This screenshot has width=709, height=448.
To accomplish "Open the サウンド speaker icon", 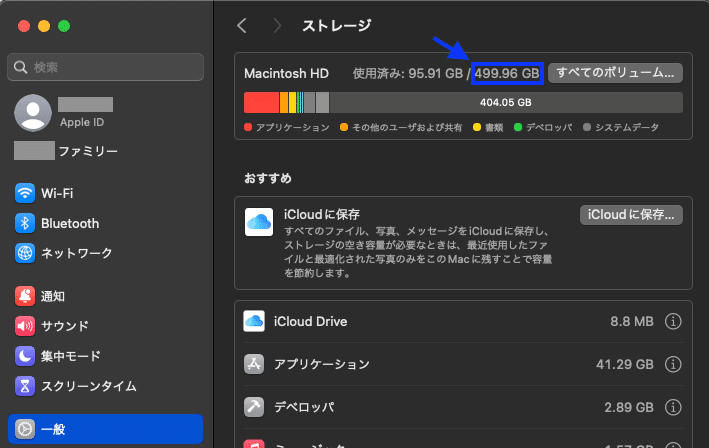I will (25, 326).
